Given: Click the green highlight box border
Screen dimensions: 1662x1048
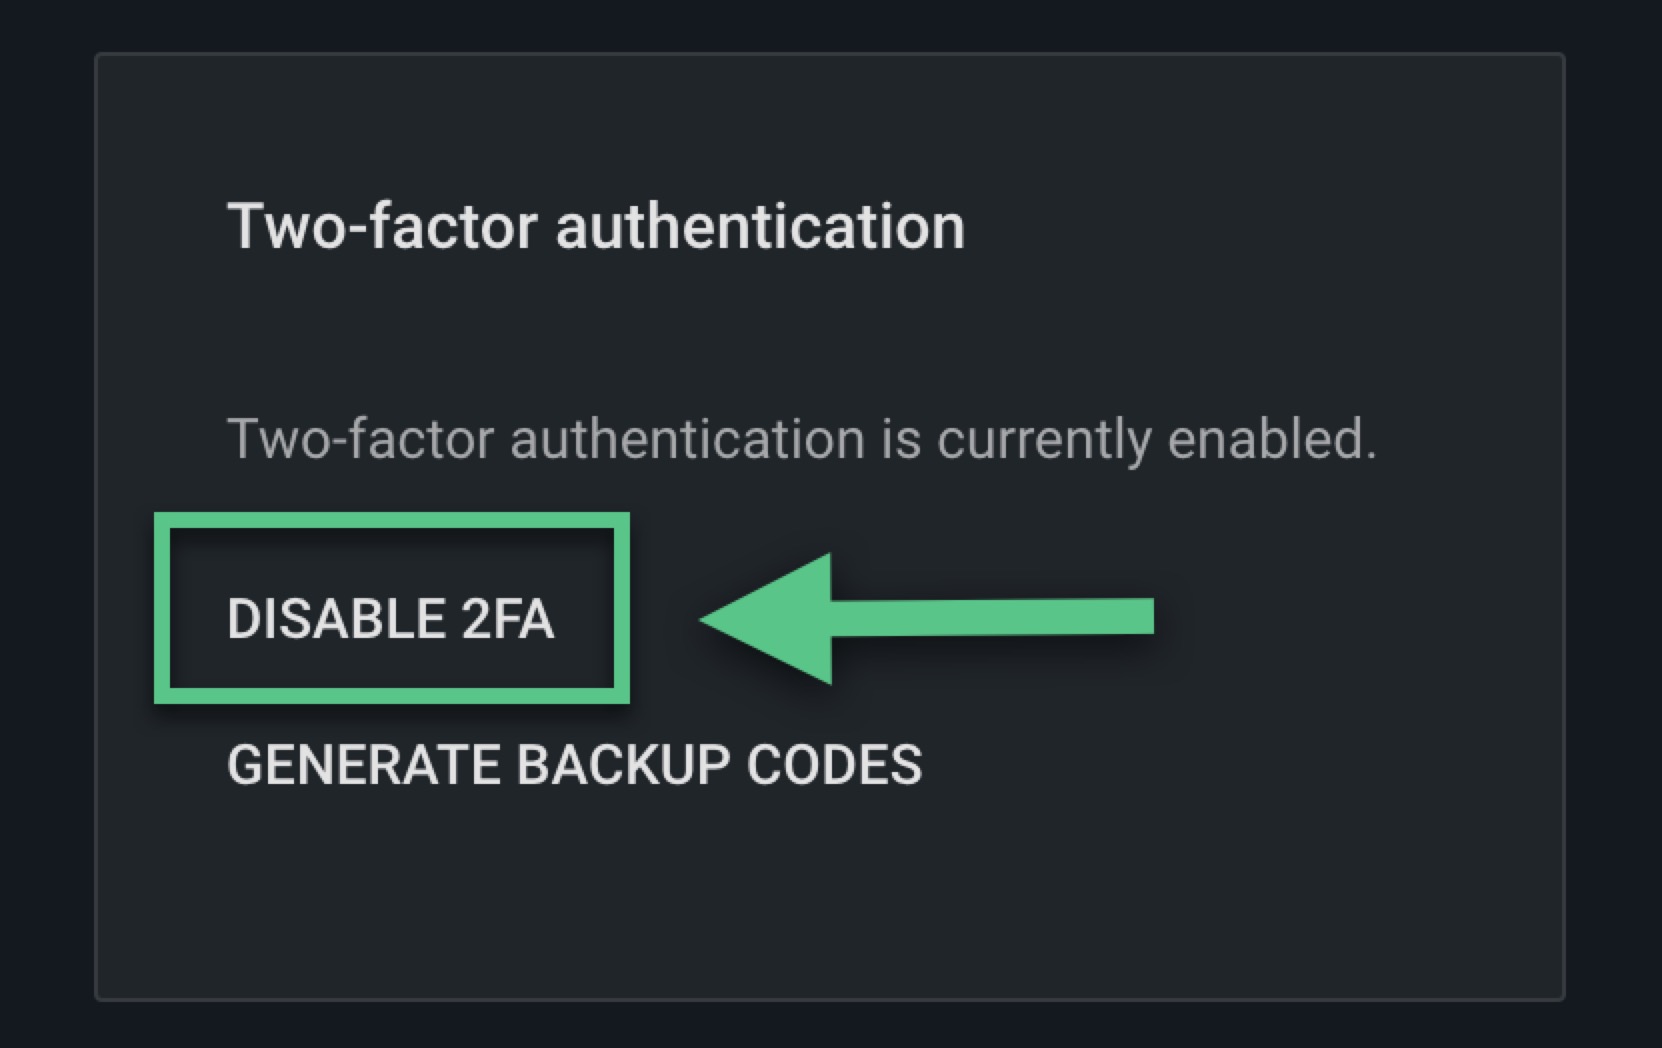Looking at the screenshot, I should click(x=392, y=521).
